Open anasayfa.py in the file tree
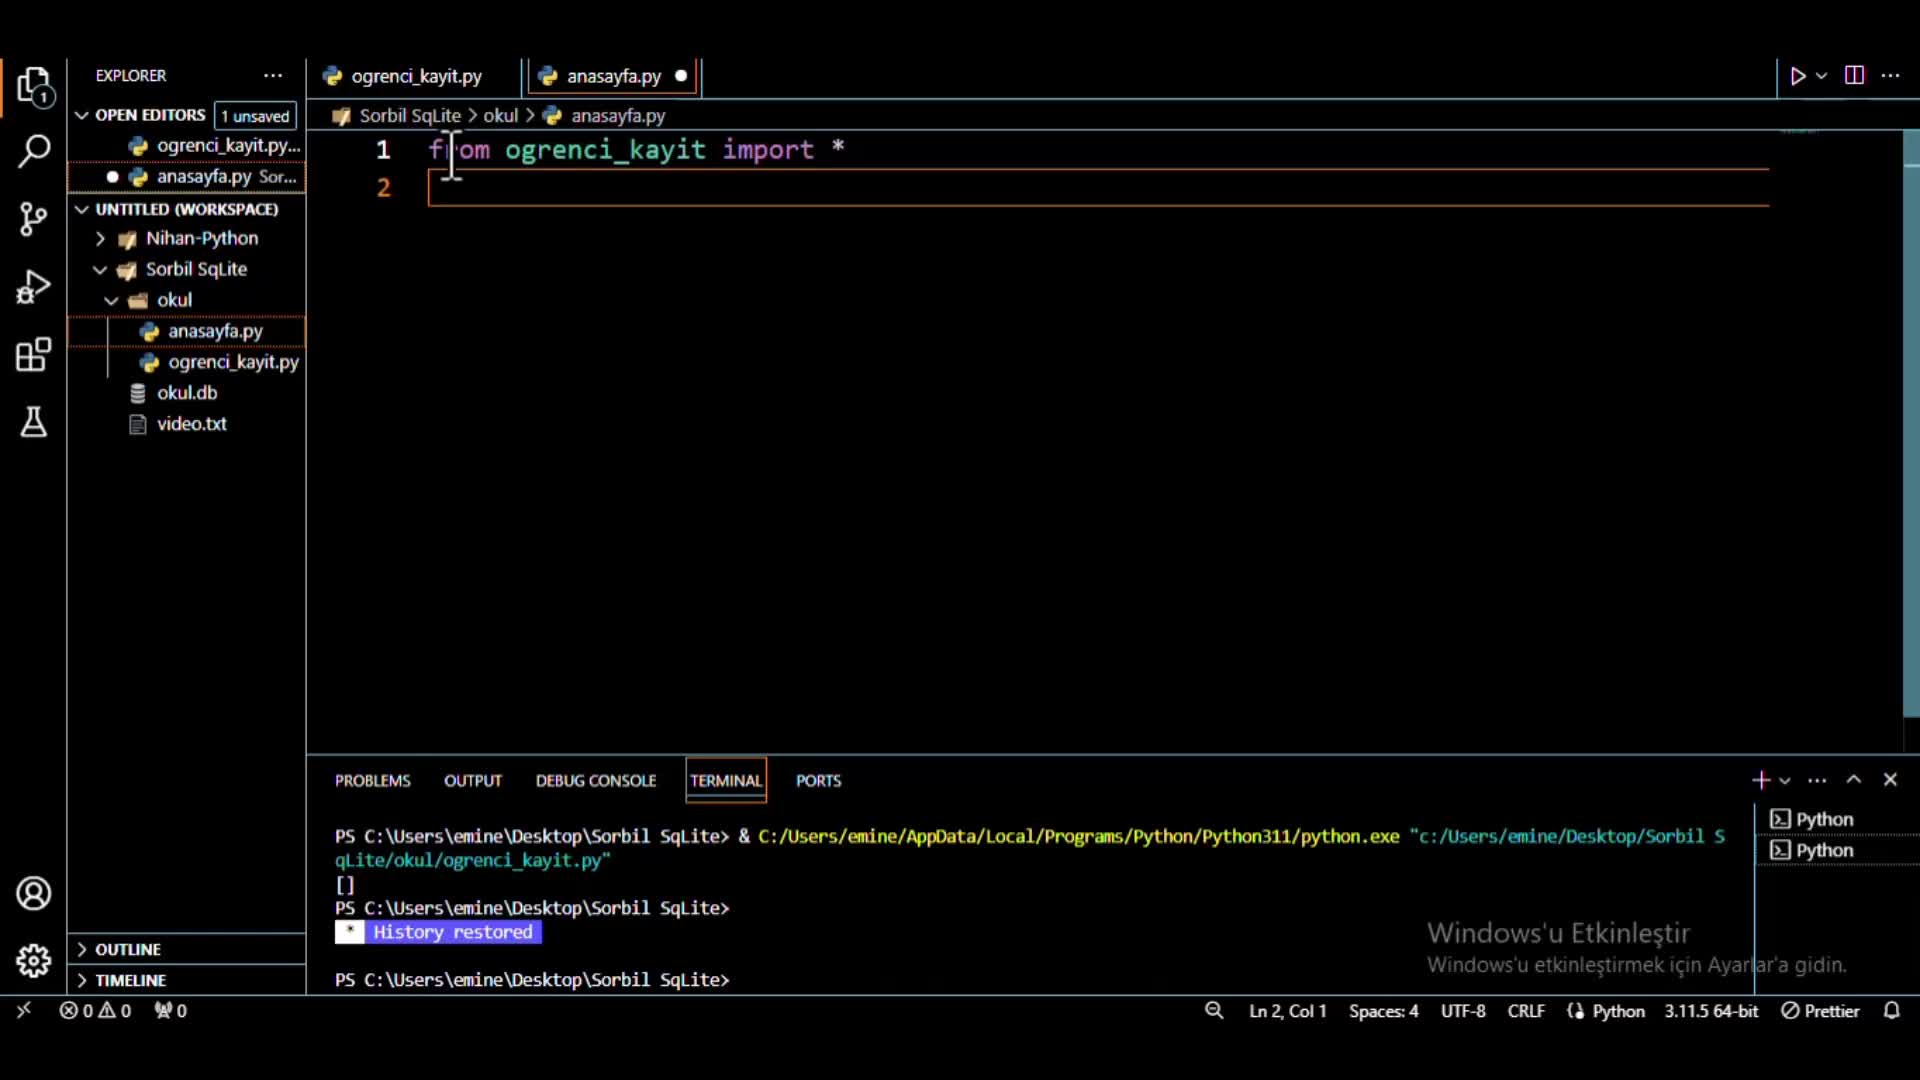Screen dimensions: 1920x1080 [187, 331]
